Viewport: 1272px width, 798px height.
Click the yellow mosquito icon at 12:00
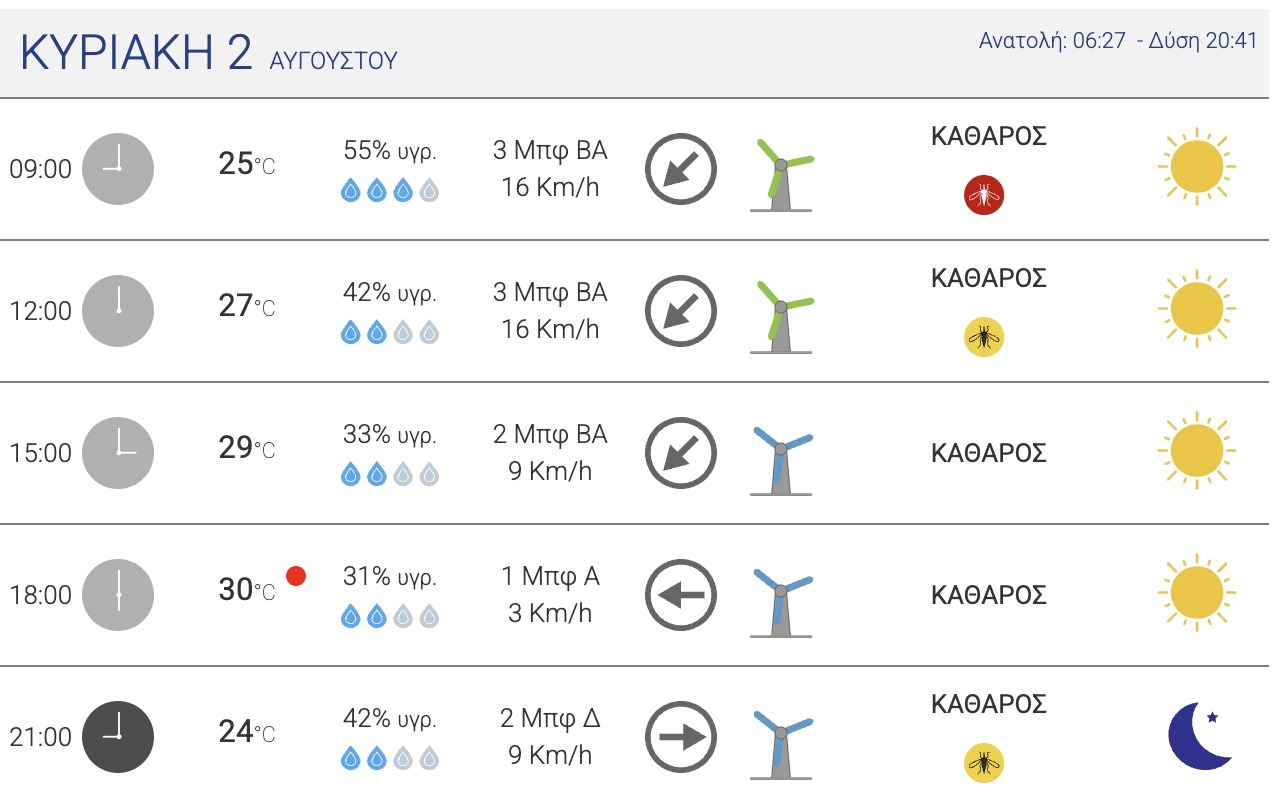click(x=984, y=337)
